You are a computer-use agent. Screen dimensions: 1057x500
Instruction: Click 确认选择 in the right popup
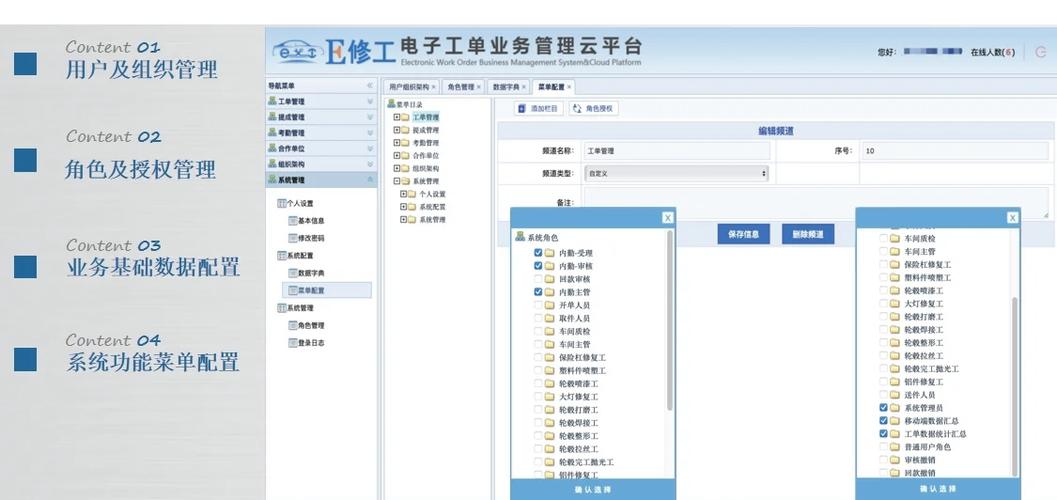pos(938,489)
